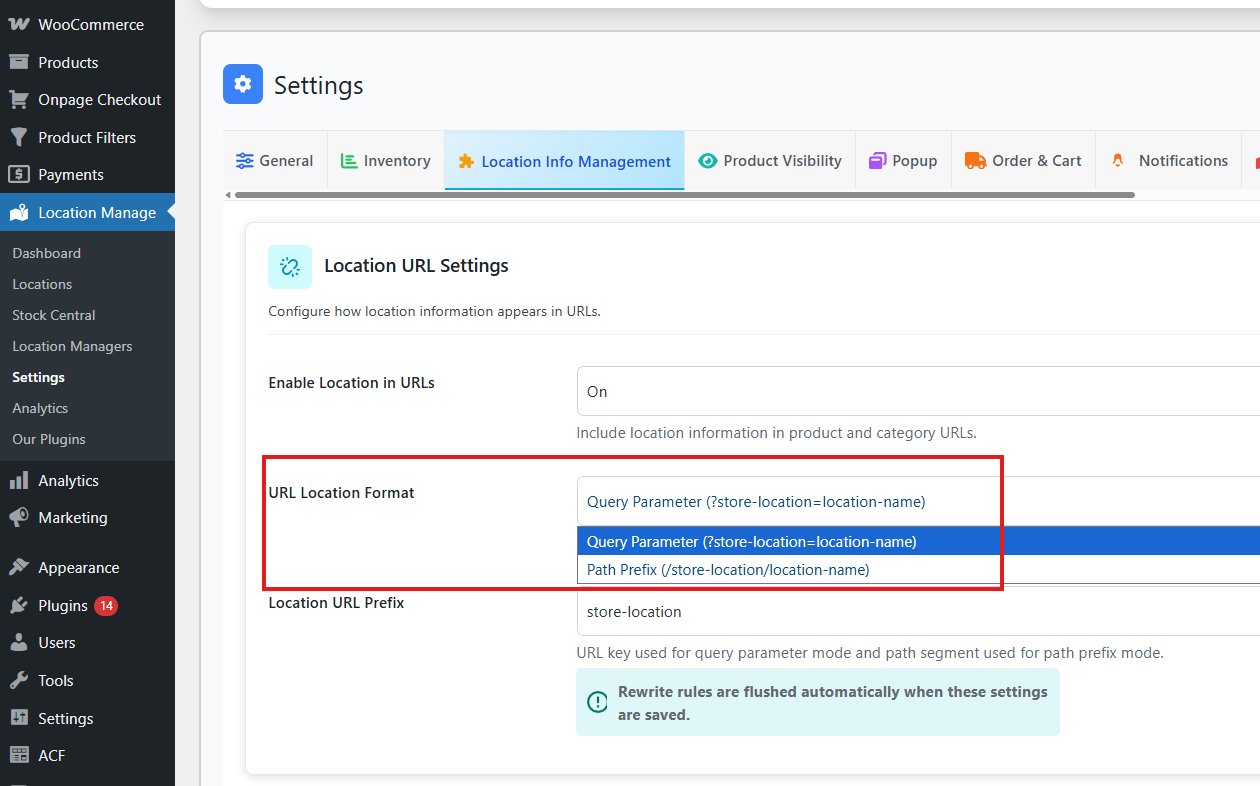Open the Product Visibility tab
The height and width of the screenshot is (786, 1260).
click(x=770, y=160)
